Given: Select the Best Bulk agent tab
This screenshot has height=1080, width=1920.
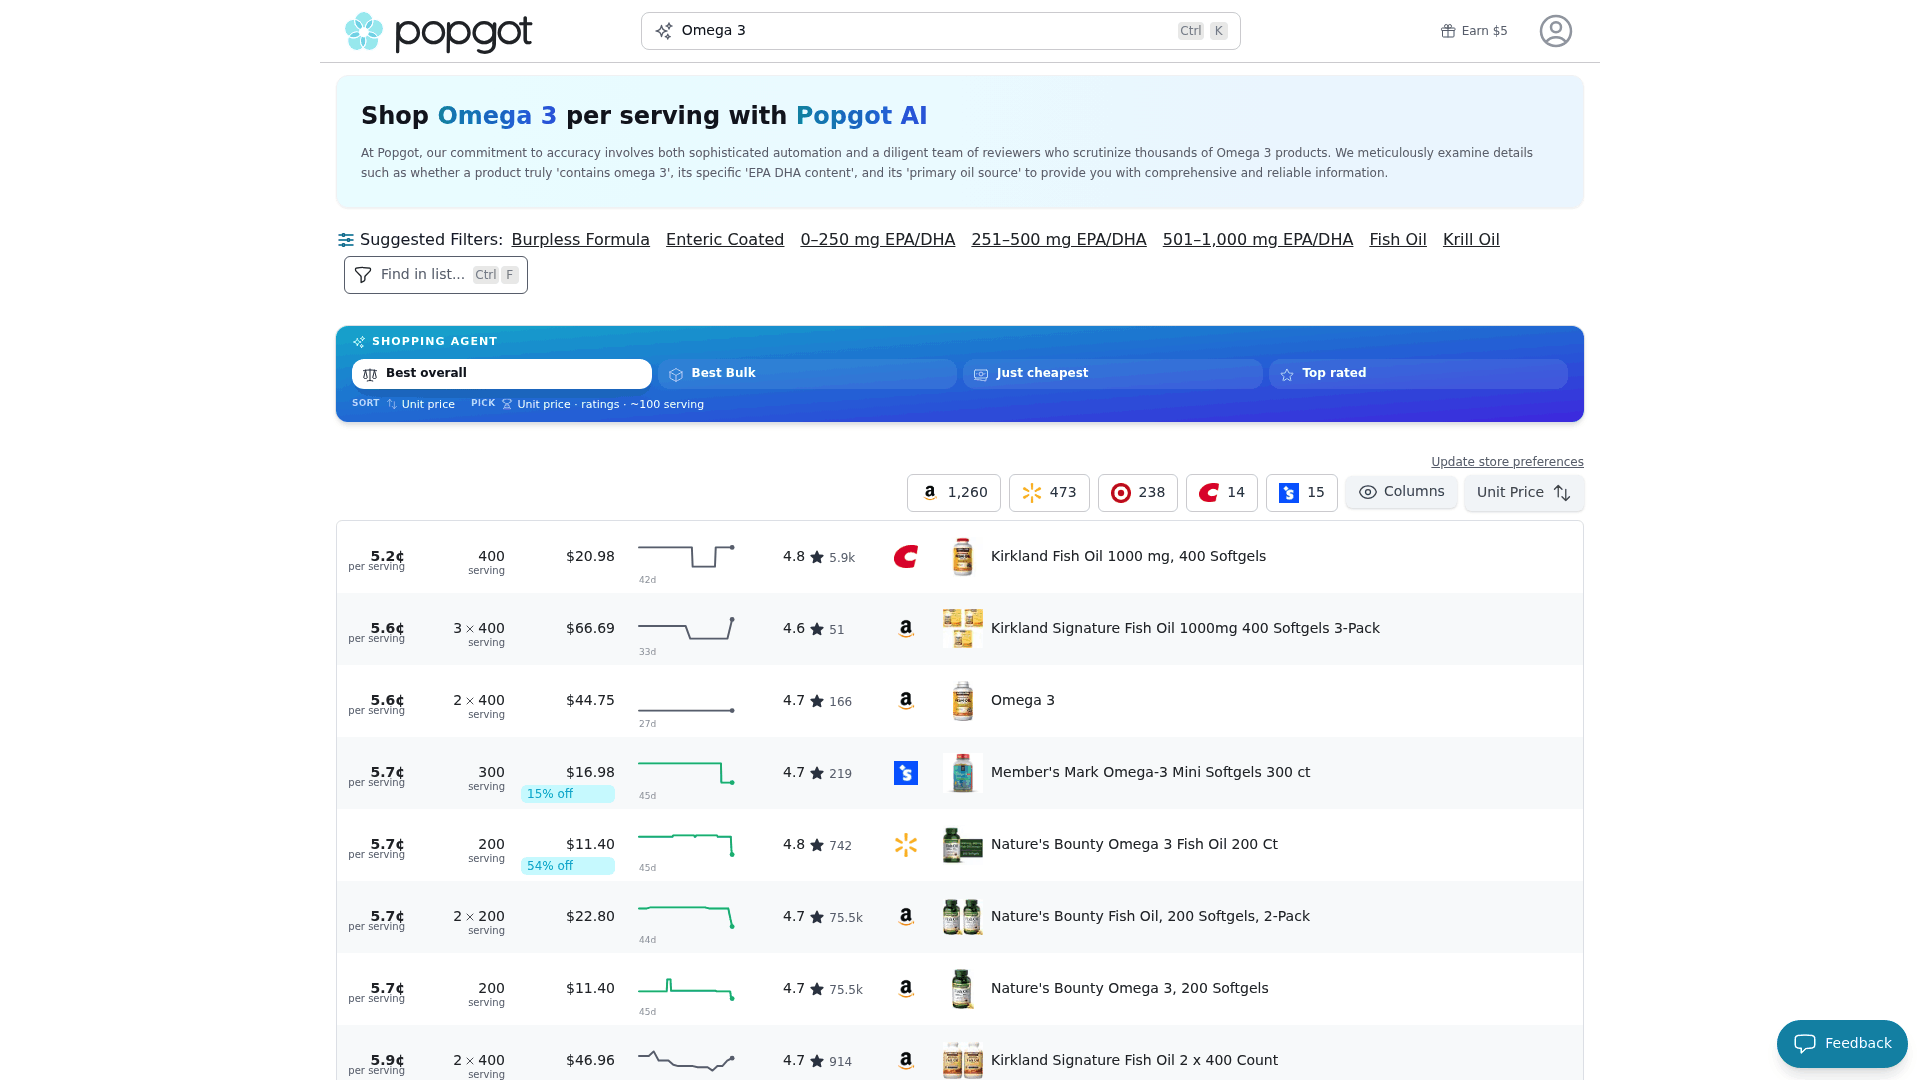Looking at the screenshot, I should (807, 374).
